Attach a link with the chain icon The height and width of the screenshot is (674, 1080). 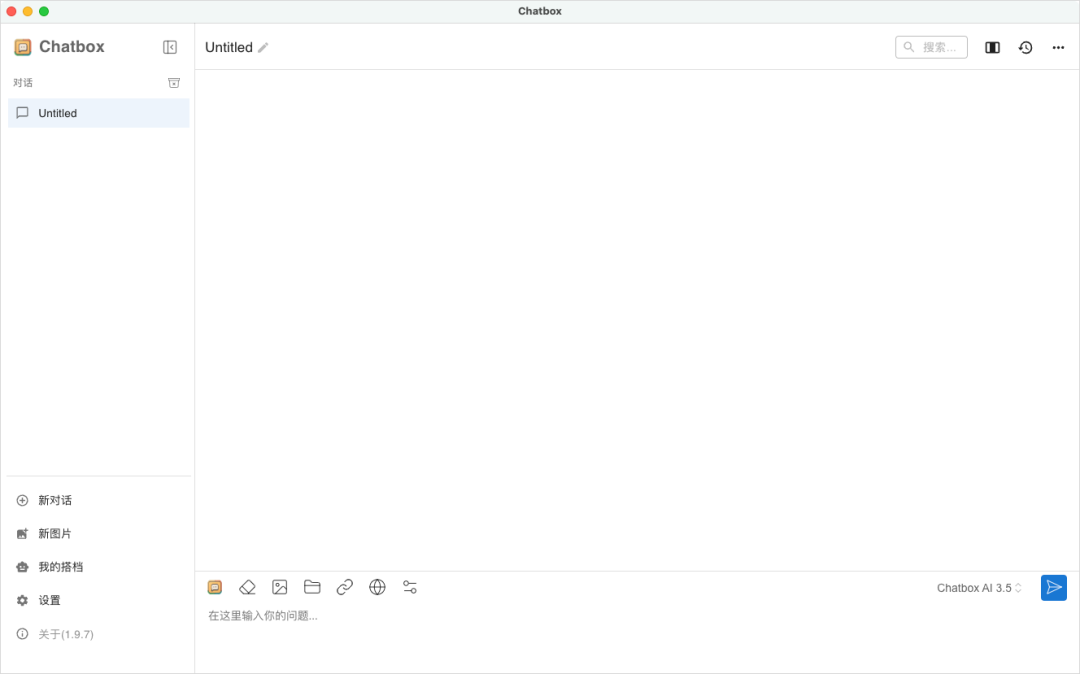click(344, 587)
